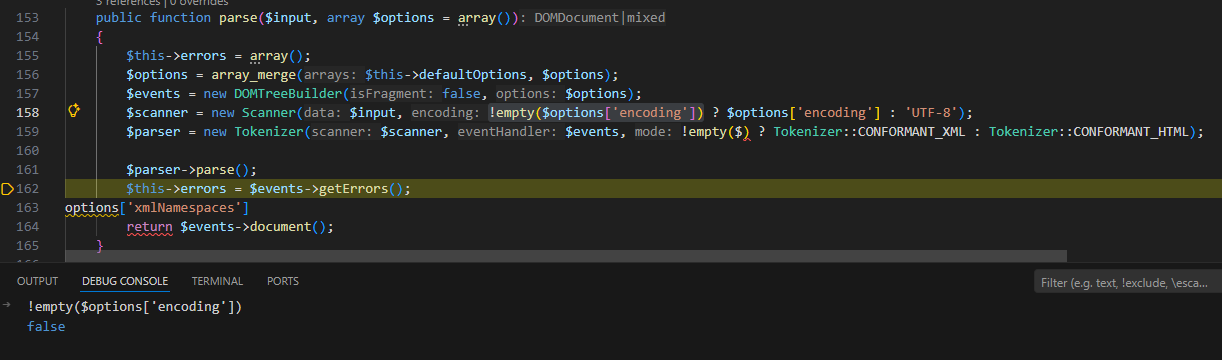Click the arrow marker beside the debug console expression
1222x360 pixels.
click(7, 306)
